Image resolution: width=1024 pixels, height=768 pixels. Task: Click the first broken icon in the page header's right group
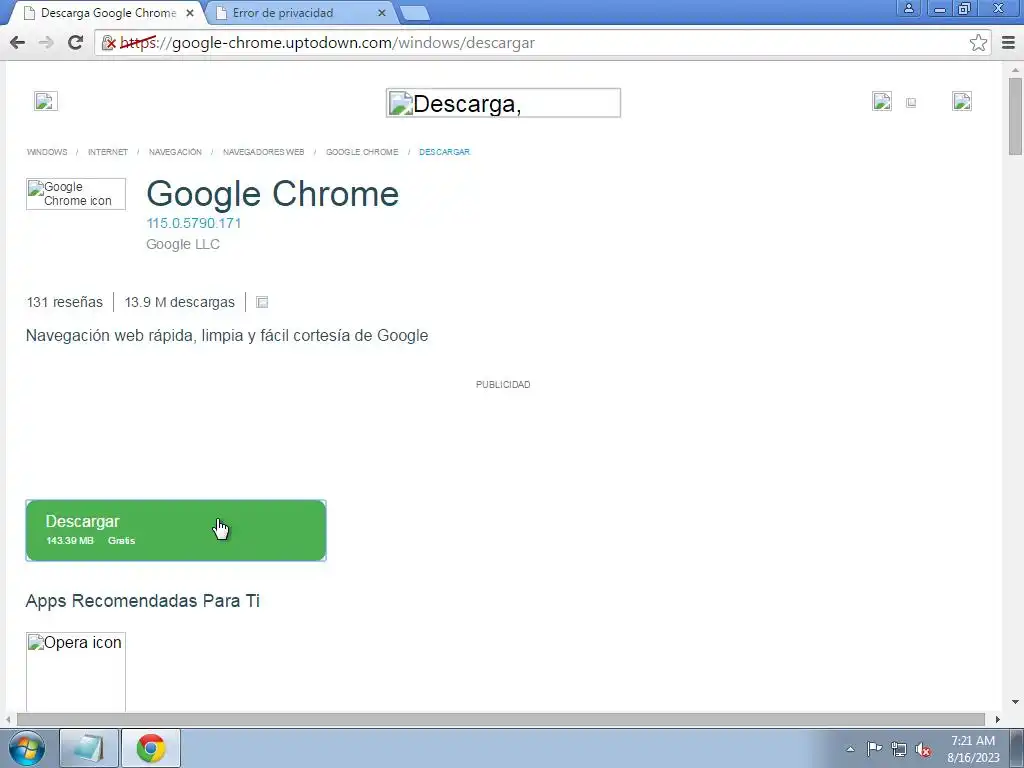882,101
